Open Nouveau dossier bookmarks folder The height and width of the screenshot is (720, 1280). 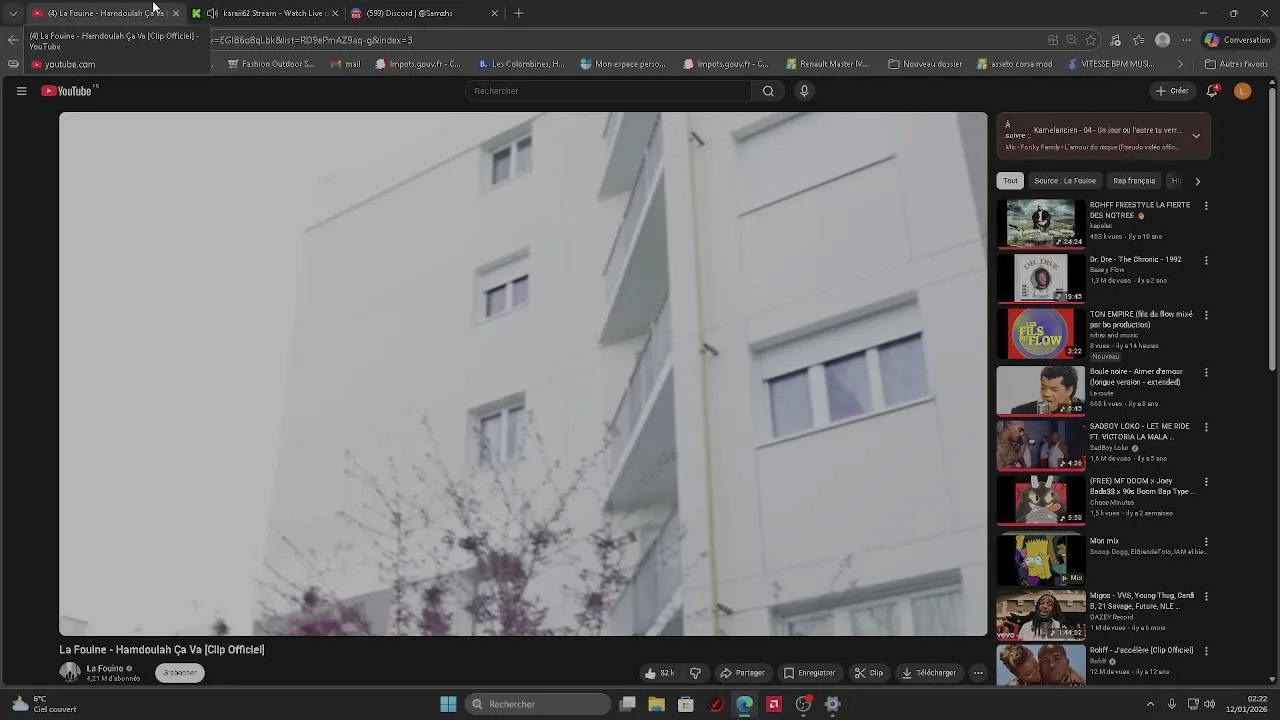tap(925, 64)
